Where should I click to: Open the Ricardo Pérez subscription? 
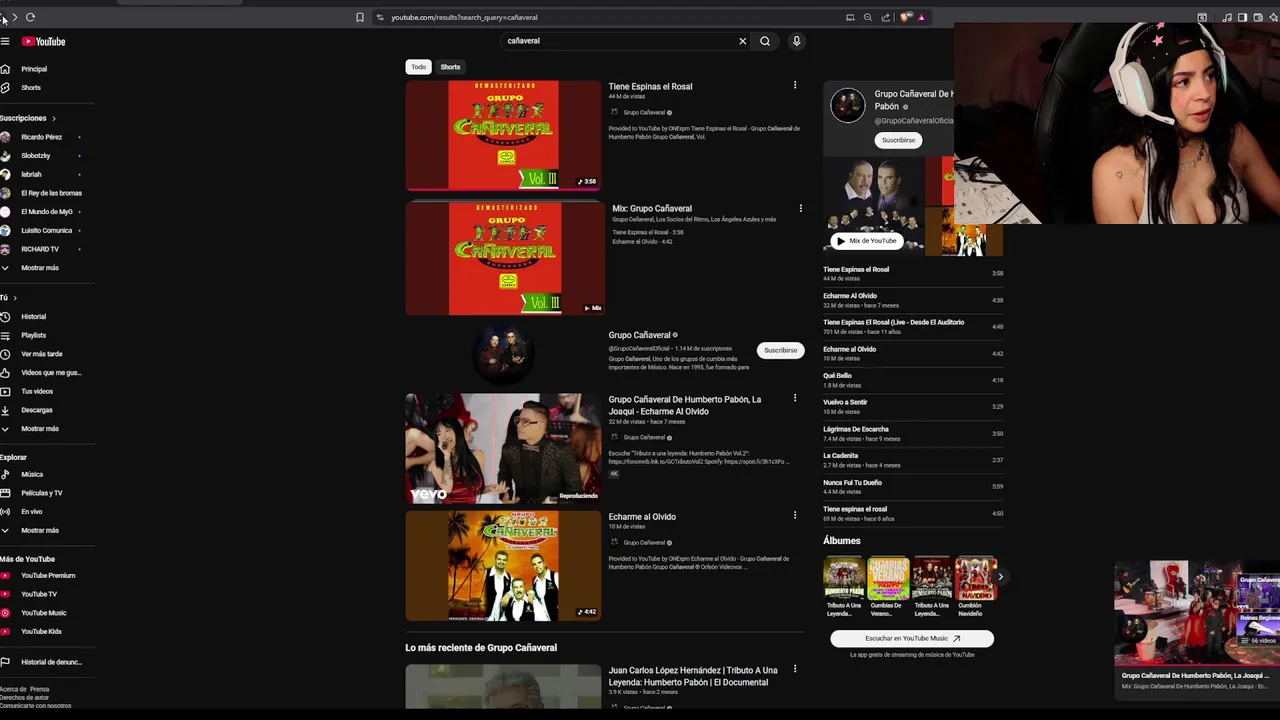(41, 137)
